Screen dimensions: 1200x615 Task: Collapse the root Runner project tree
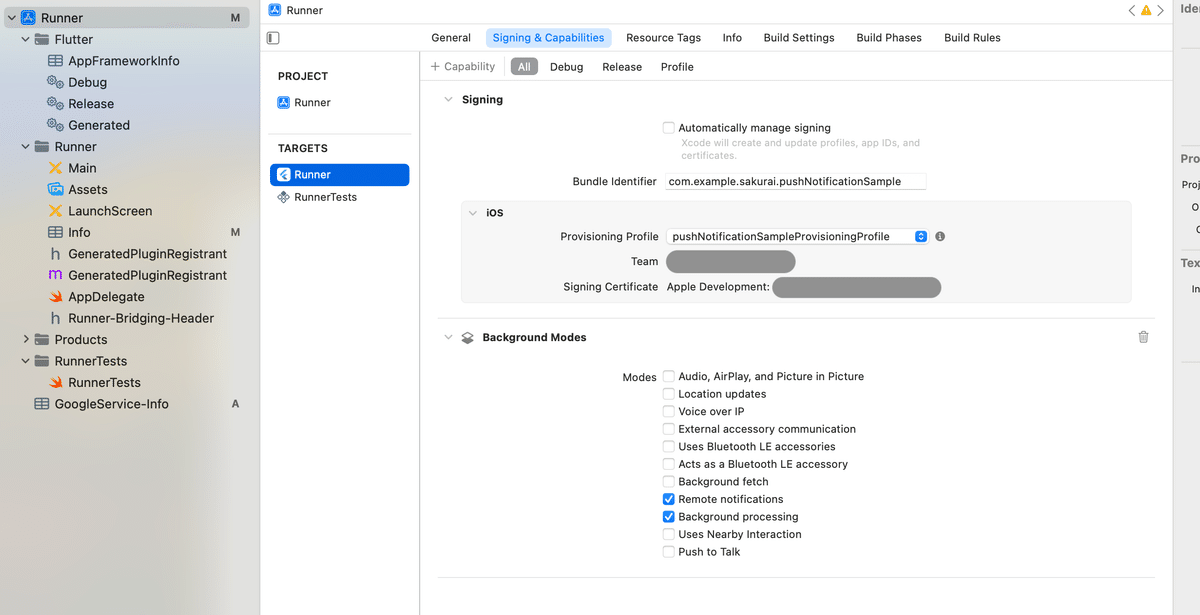coord(12,18)
